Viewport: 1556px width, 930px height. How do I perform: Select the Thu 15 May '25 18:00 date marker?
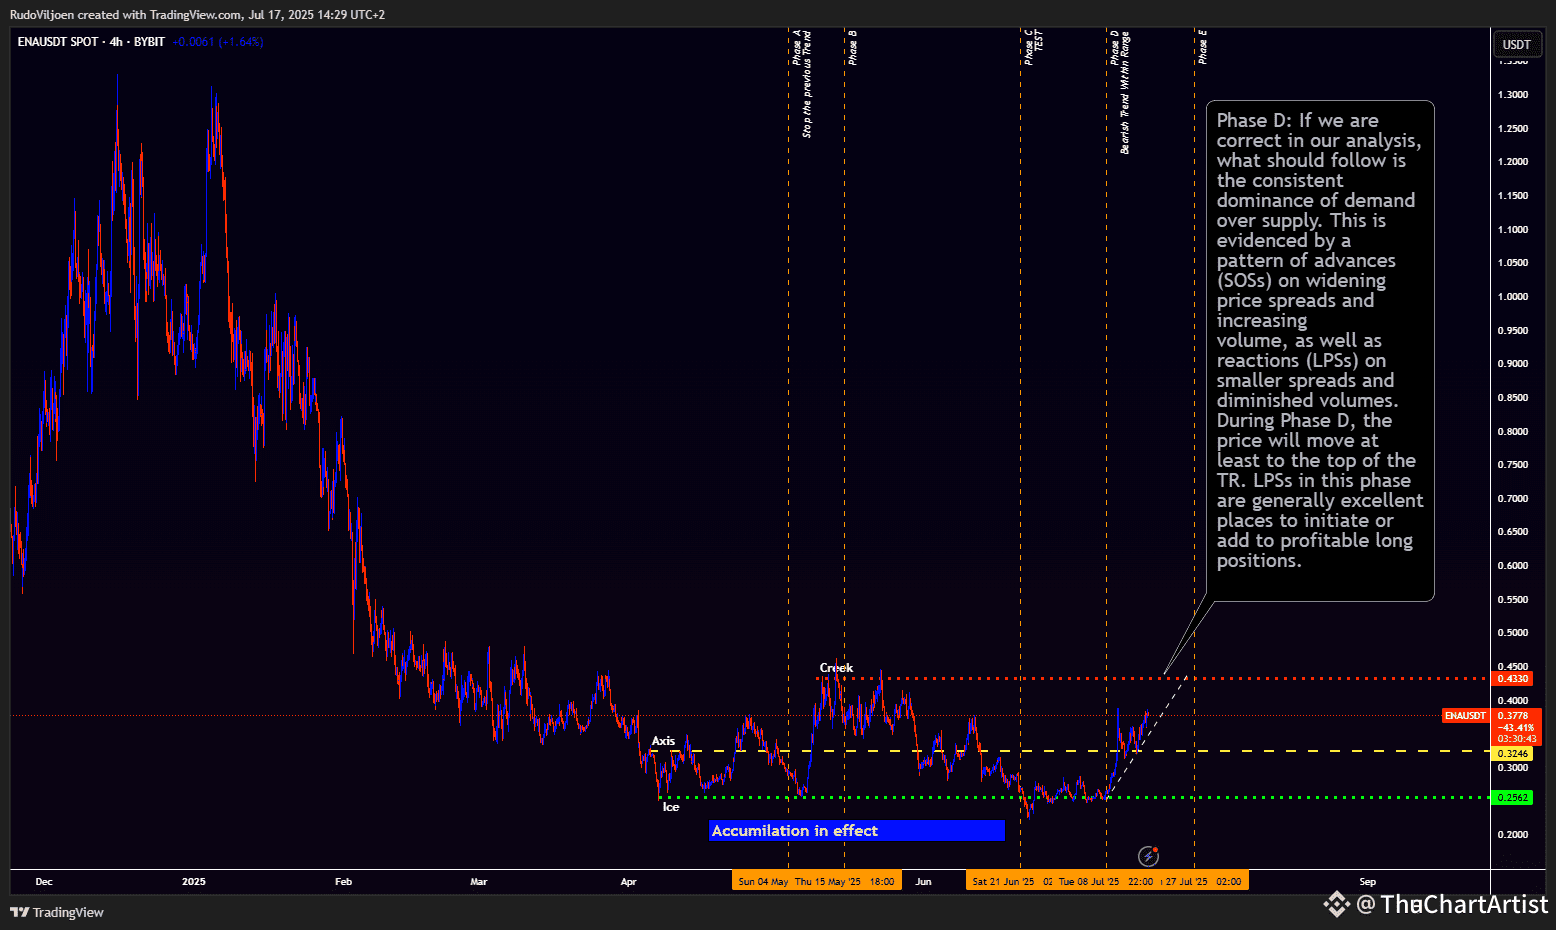tap(845, 881)
